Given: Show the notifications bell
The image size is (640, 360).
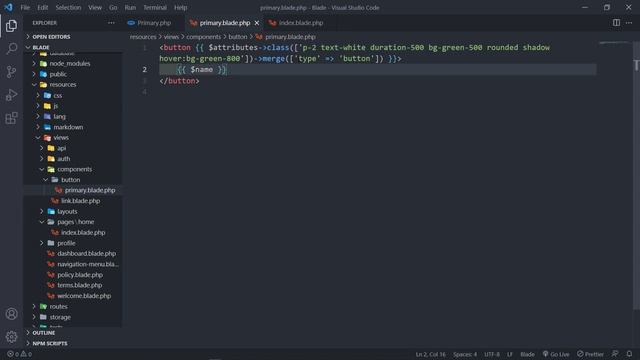Looking at the screenshot, I should (x=629, y=354).
